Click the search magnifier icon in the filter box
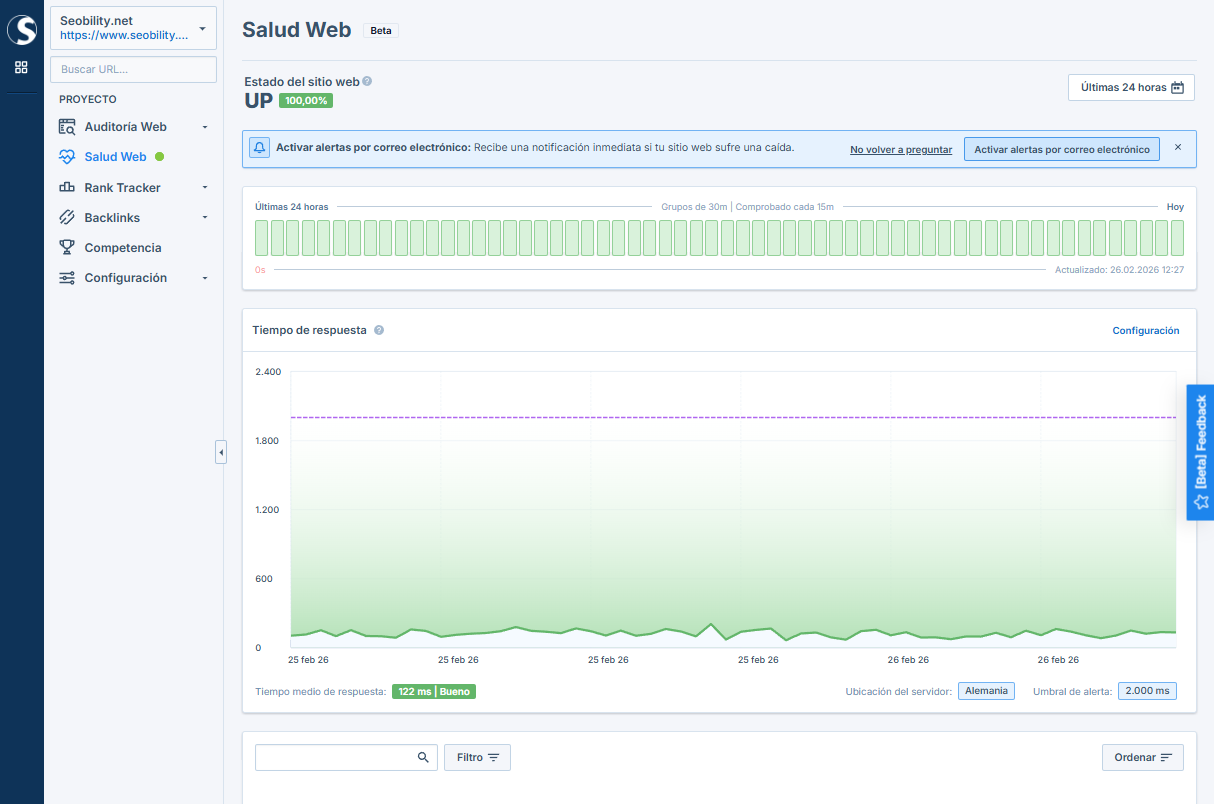1214x804 pixels. [423, 758]
